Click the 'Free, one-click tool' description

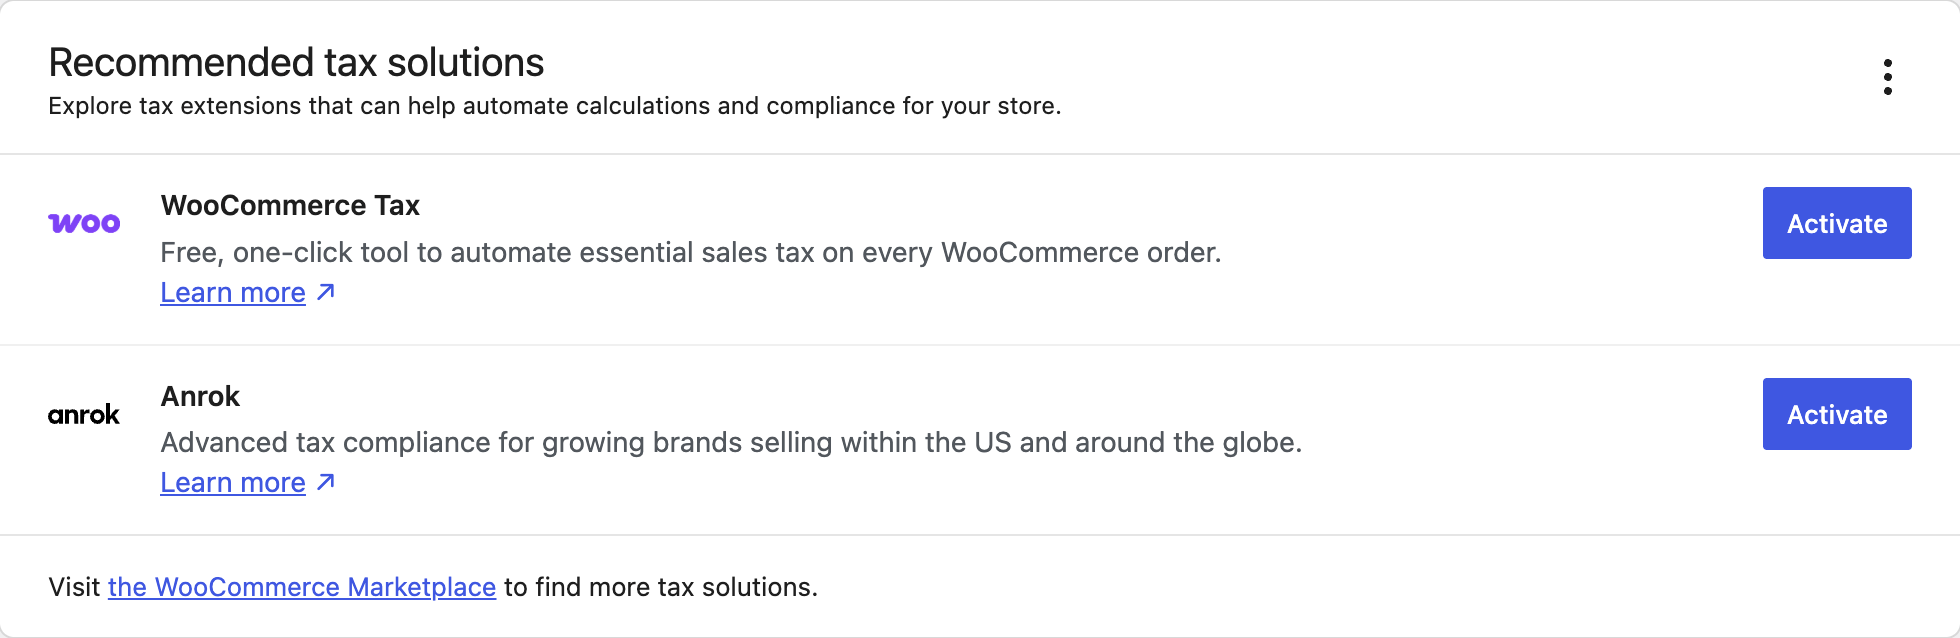(x=691, y=252)
